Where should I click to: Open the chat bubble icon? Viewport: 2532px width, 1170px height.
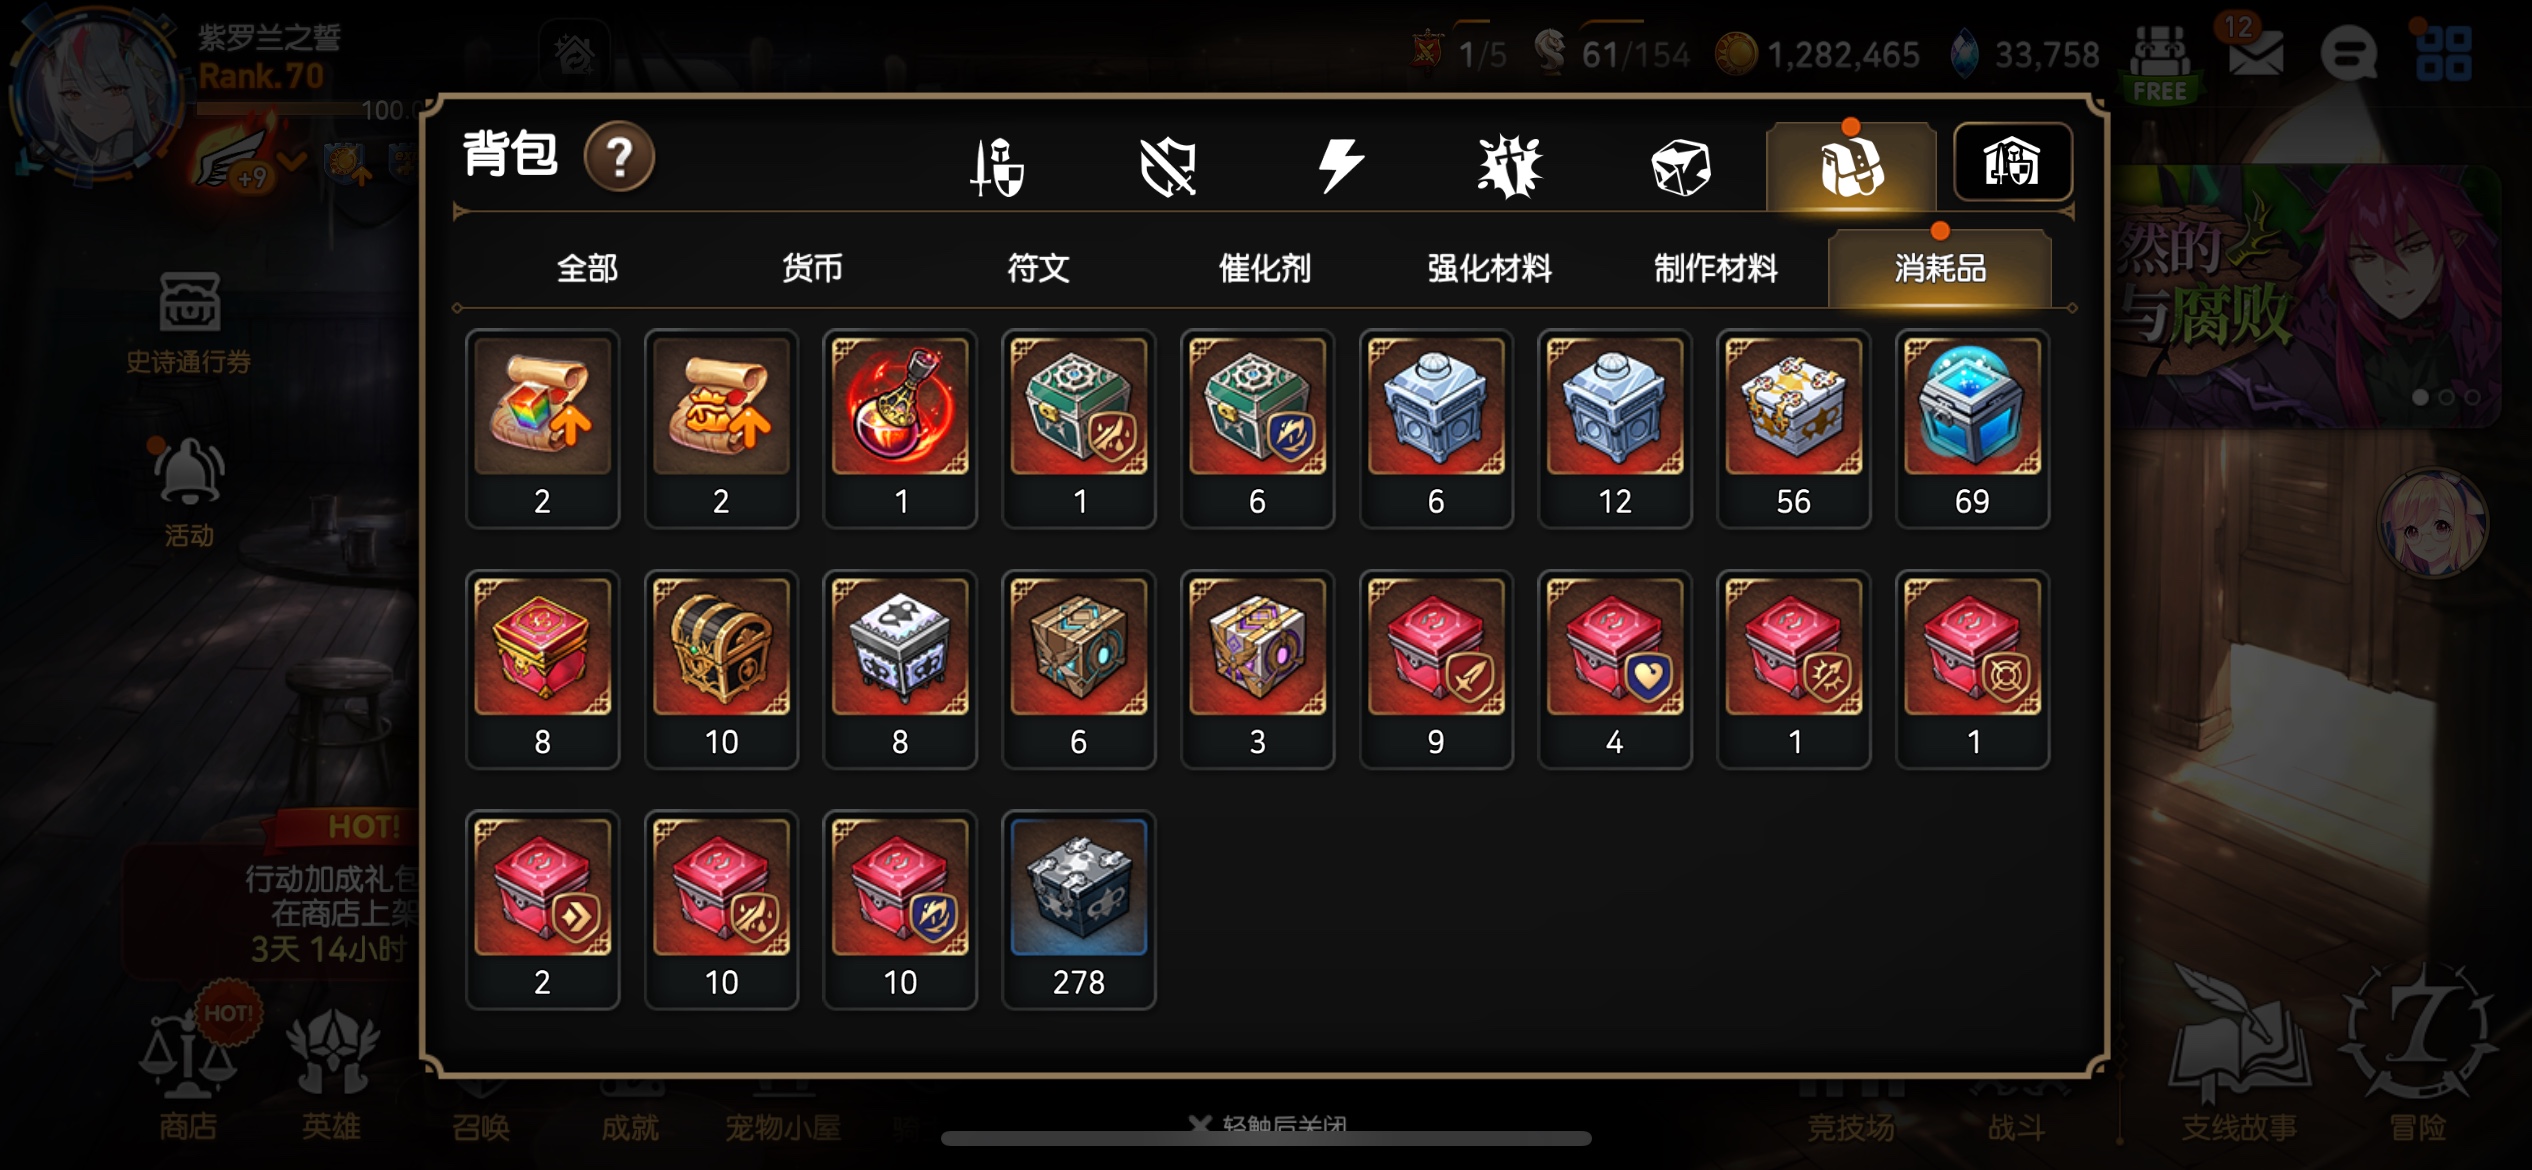[2348, 54]
